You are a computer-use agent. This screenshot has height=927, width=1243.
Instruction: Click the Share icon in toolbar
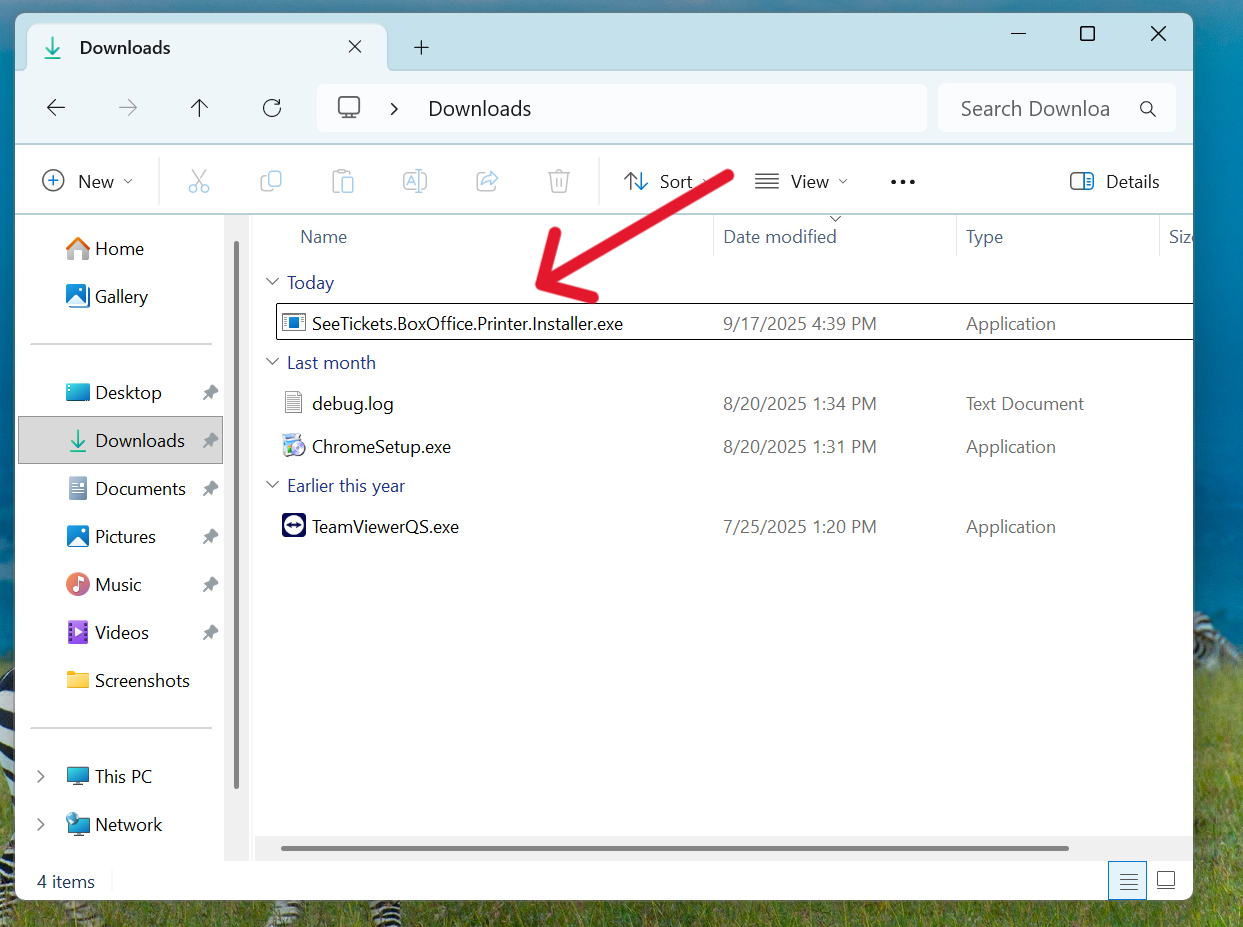pyautogui.click(x=487, y=181)
